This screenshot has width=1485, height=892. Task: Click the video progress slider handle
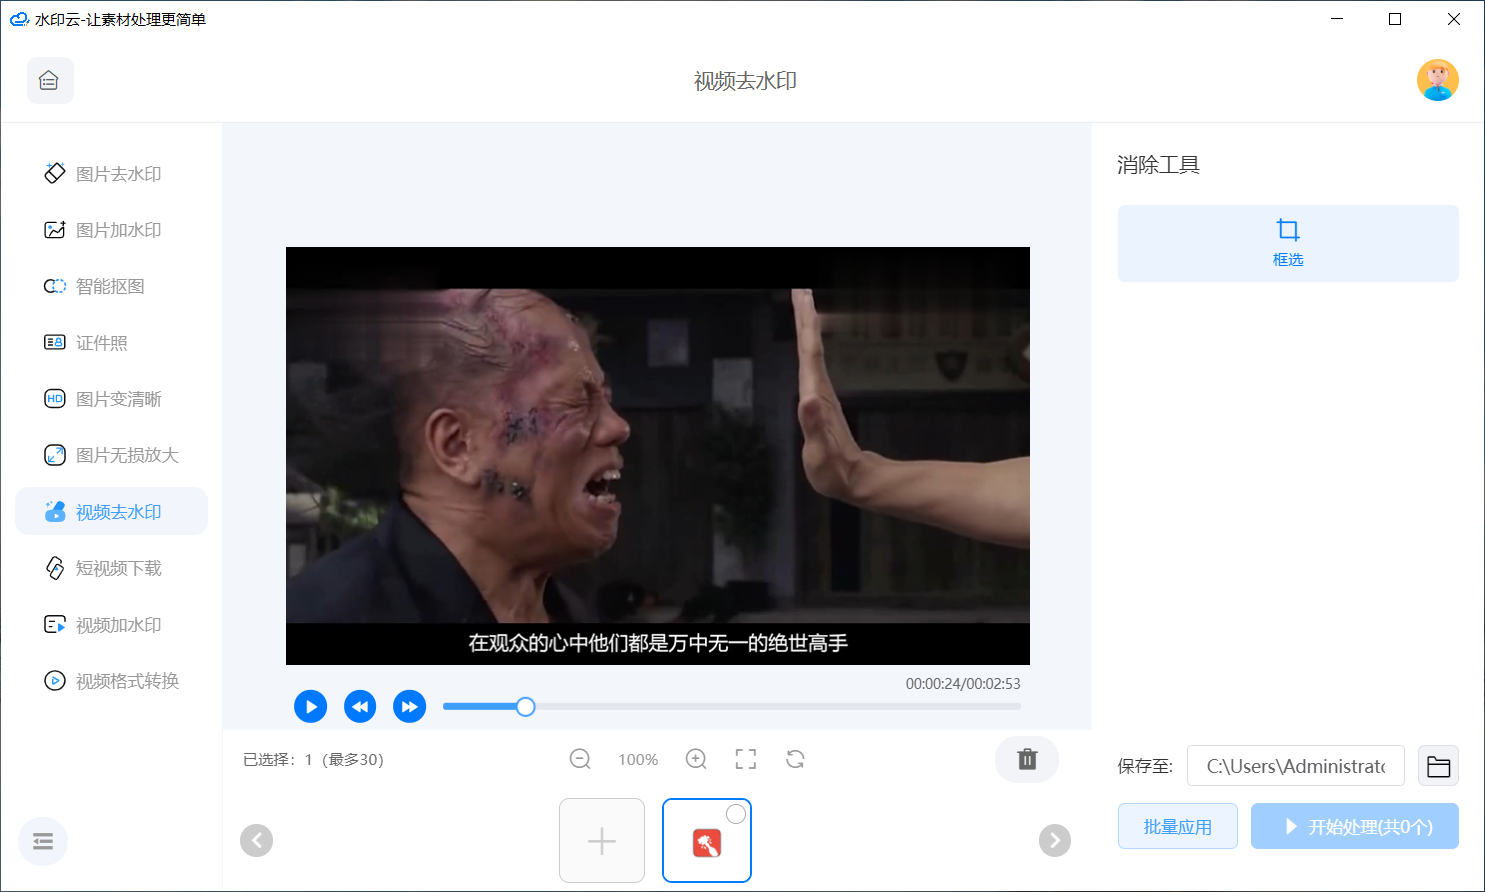click(525, 707)
